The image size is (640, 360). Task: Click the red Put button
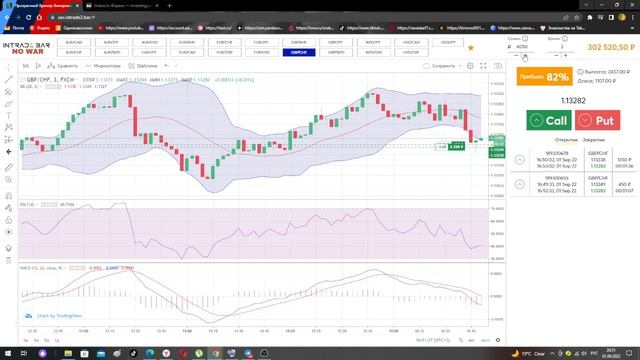pyautogui.click(x=598, y=120)
